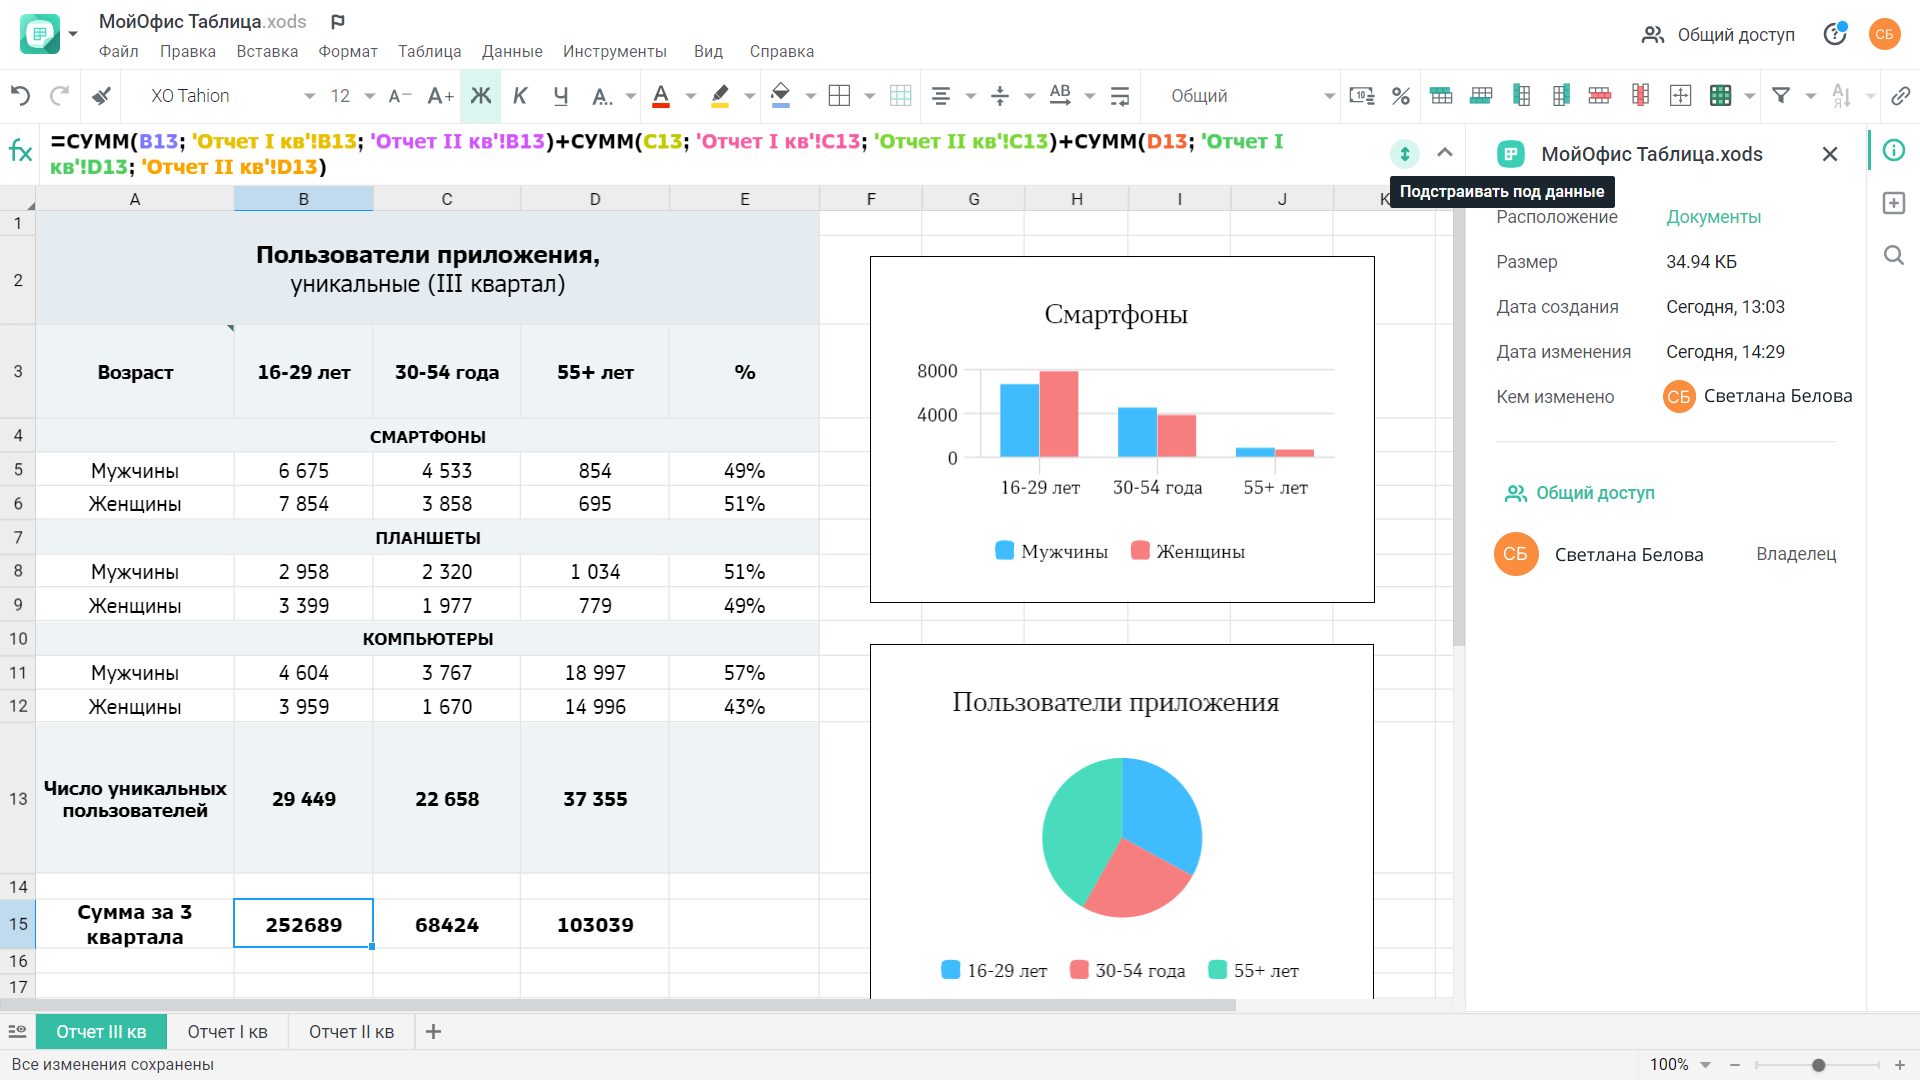1920x1080 pixels.
Task: Open the Данные menu
Action: point(512,51)
